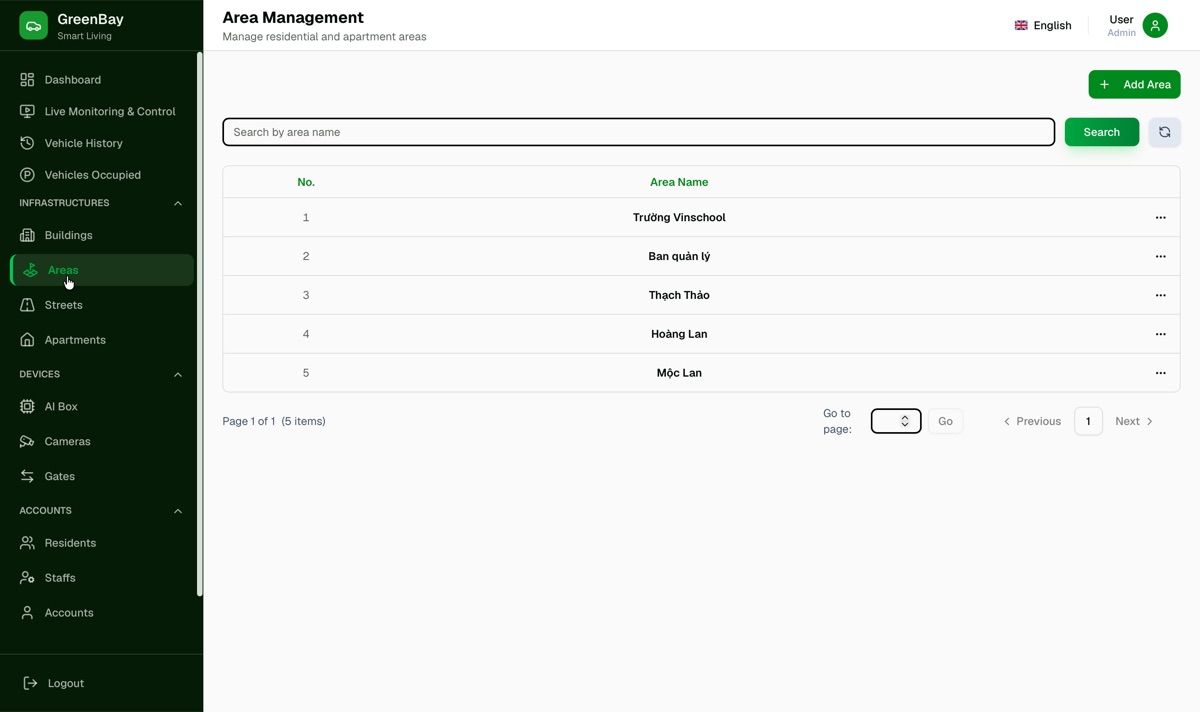The height and width of the screenshot is (712, 1200).
Task: Open the English language selector
Action: (1043, 26)
